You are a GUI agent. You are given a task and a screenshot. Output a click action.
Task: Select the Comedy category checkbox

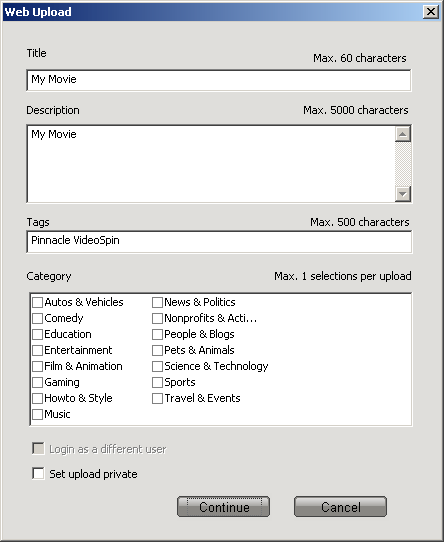click(37, 318)
